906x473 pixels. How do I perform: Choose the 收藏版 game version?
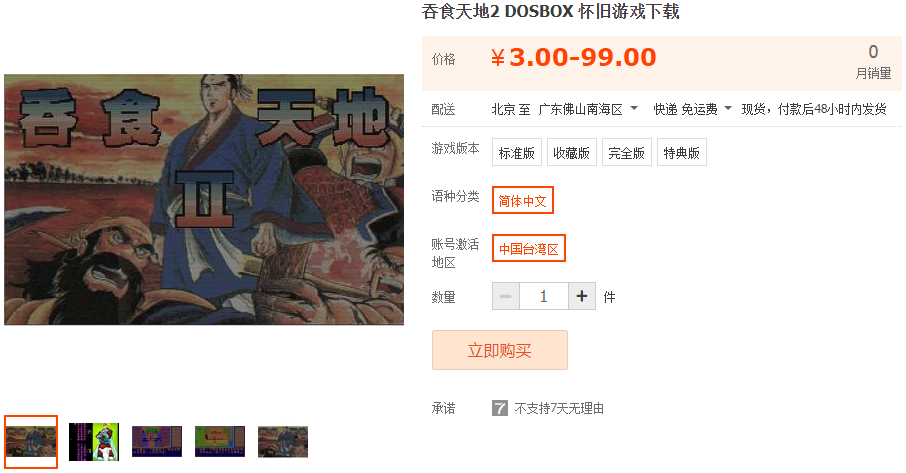[x=571, y=152]
